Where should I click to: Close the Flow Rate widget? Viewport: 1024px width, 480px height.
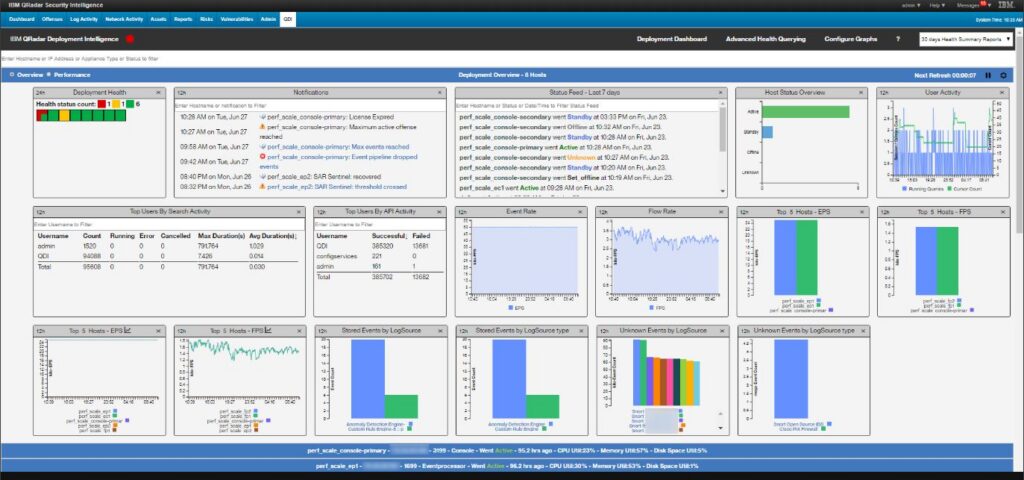click(x=722, y=212)
